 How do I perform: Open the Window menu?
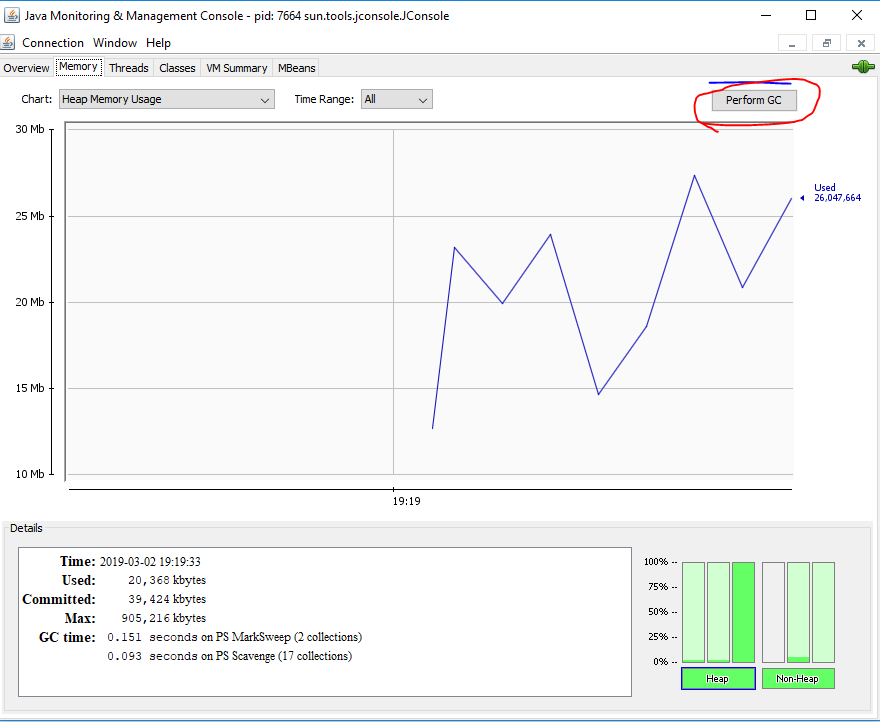115,43
